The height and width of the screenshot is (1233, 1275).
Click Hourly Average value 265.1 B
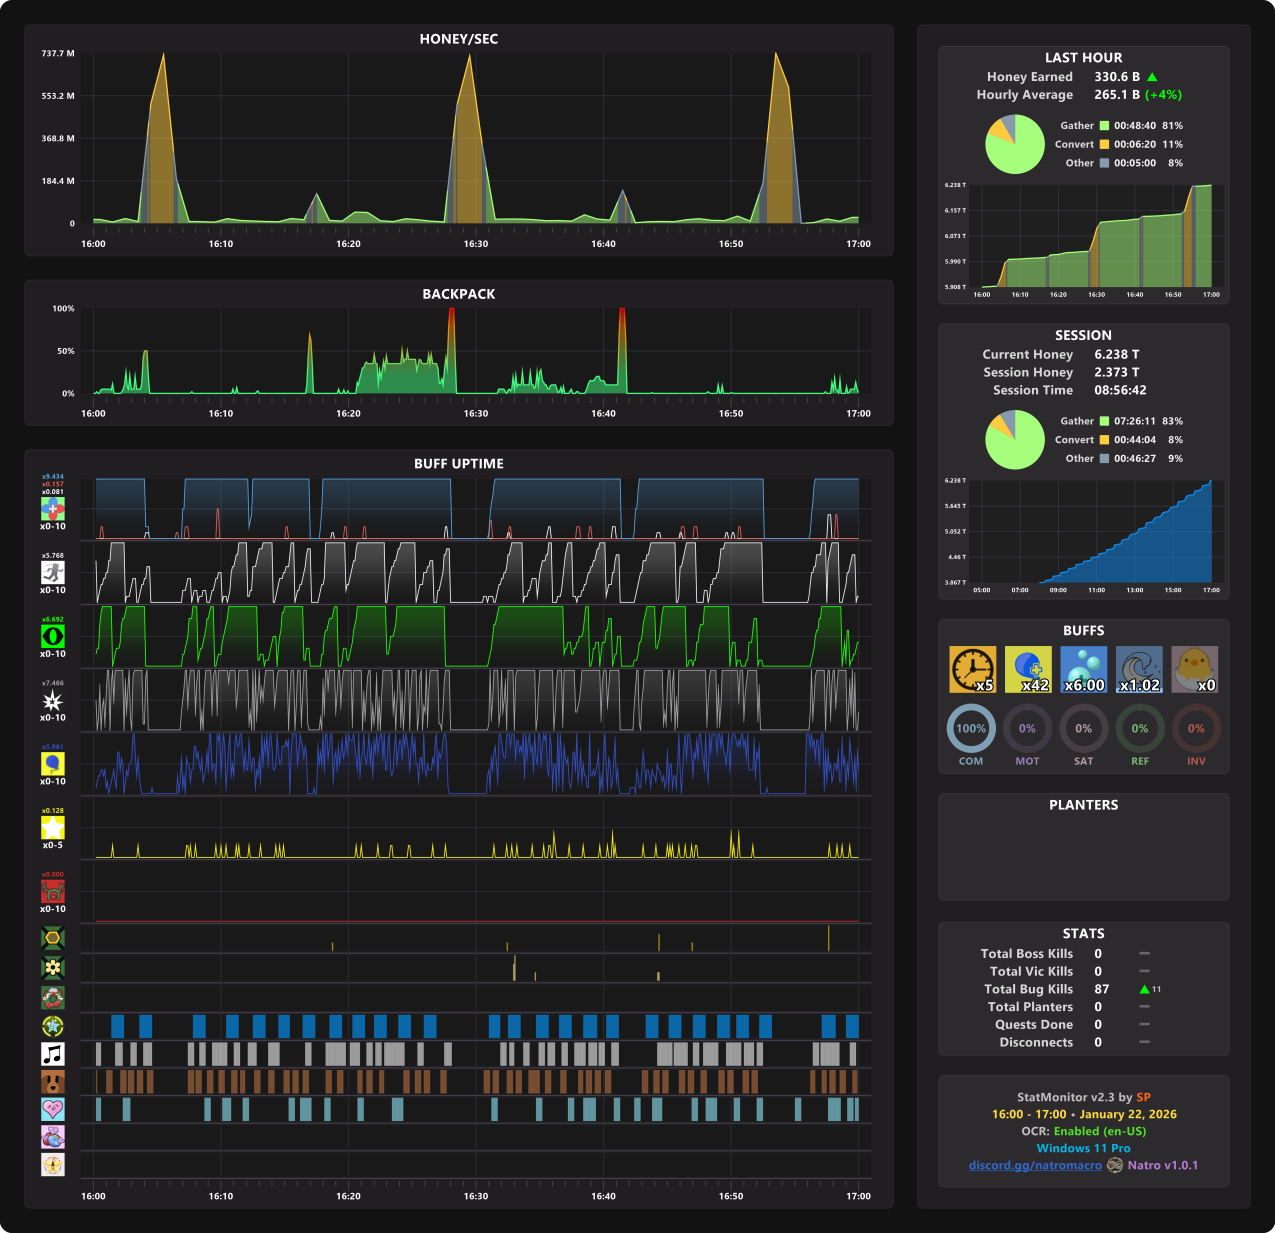pos(1117,95)
